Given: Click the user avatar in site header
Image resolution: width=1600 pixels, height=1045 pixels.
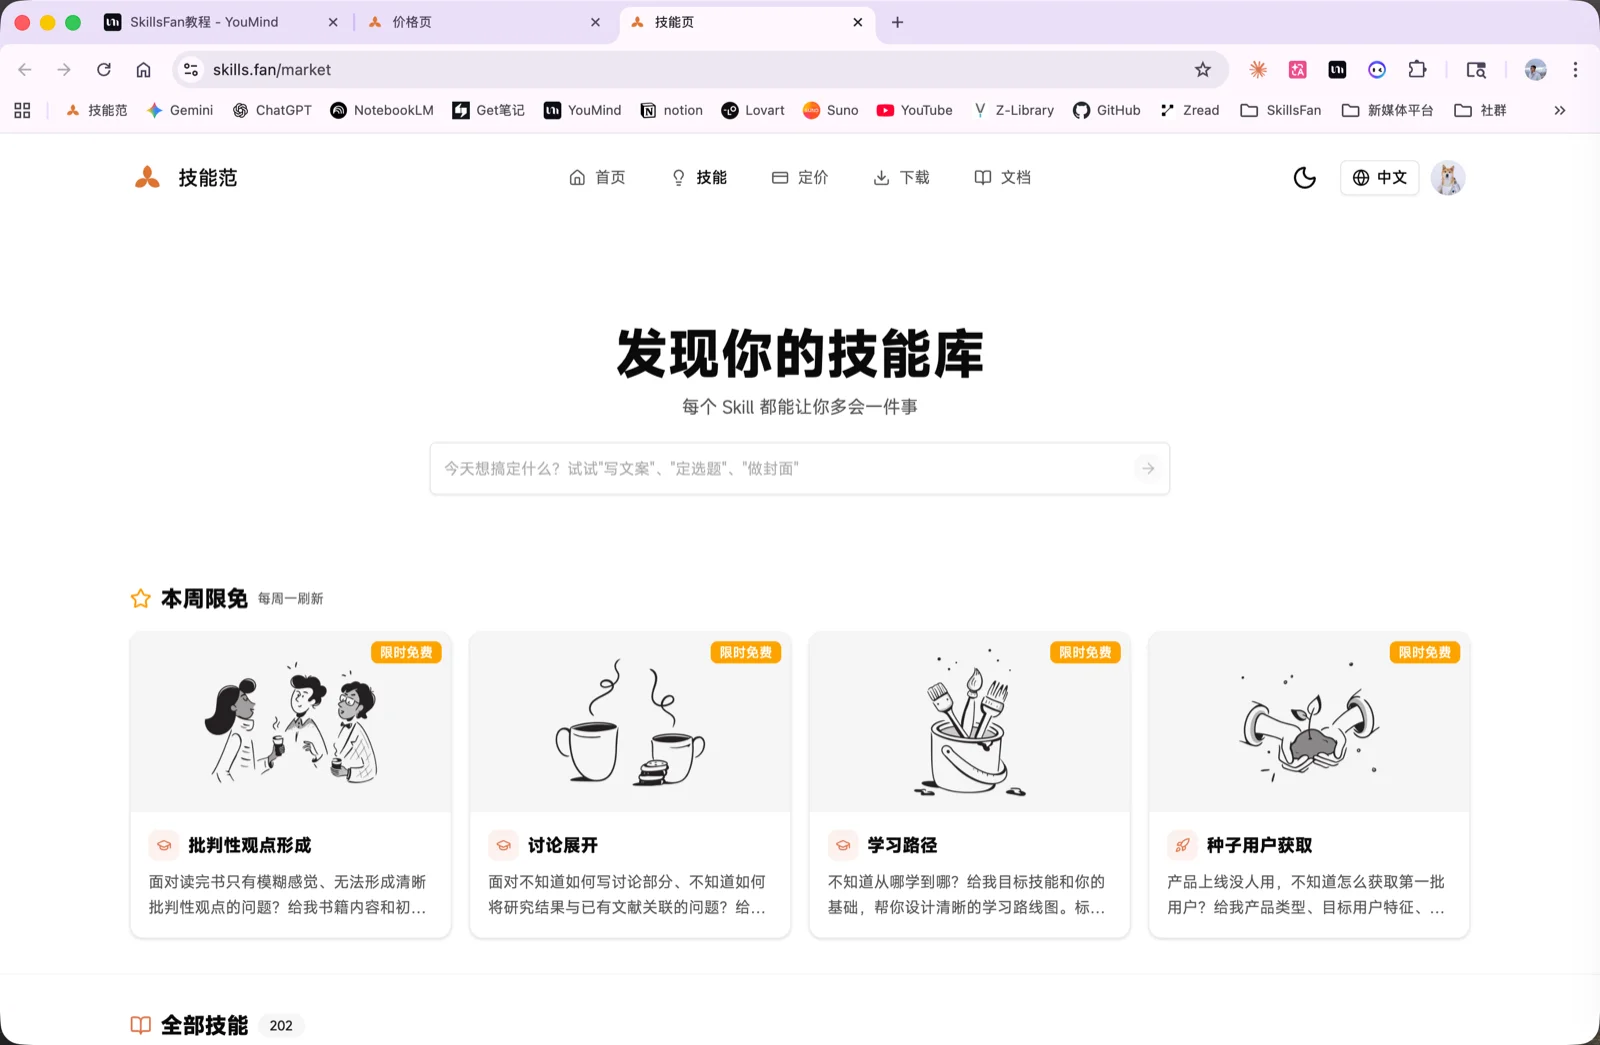Looking at the screenshot, I should click(x=1447, y=178).
